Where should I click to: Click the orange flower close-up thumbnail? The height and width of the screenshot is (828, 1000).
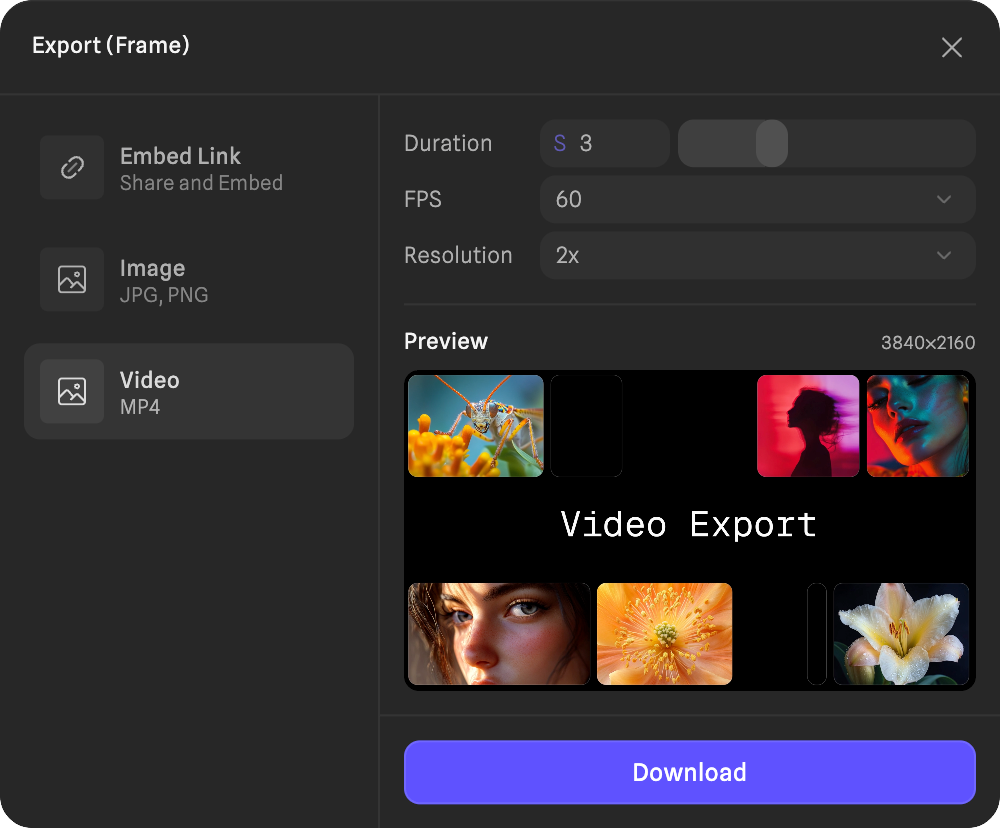point(664,634)
